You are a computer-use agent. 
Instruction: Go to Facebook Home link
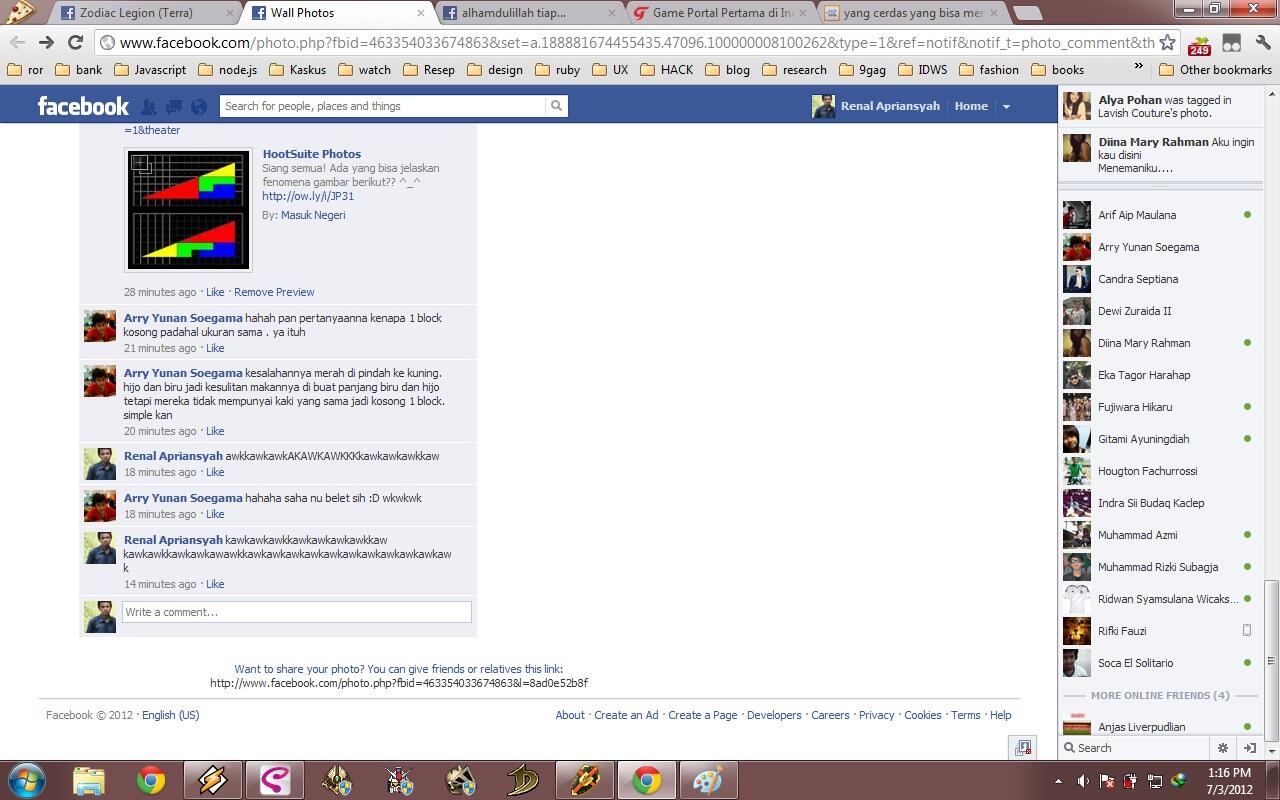pos(971,106)
